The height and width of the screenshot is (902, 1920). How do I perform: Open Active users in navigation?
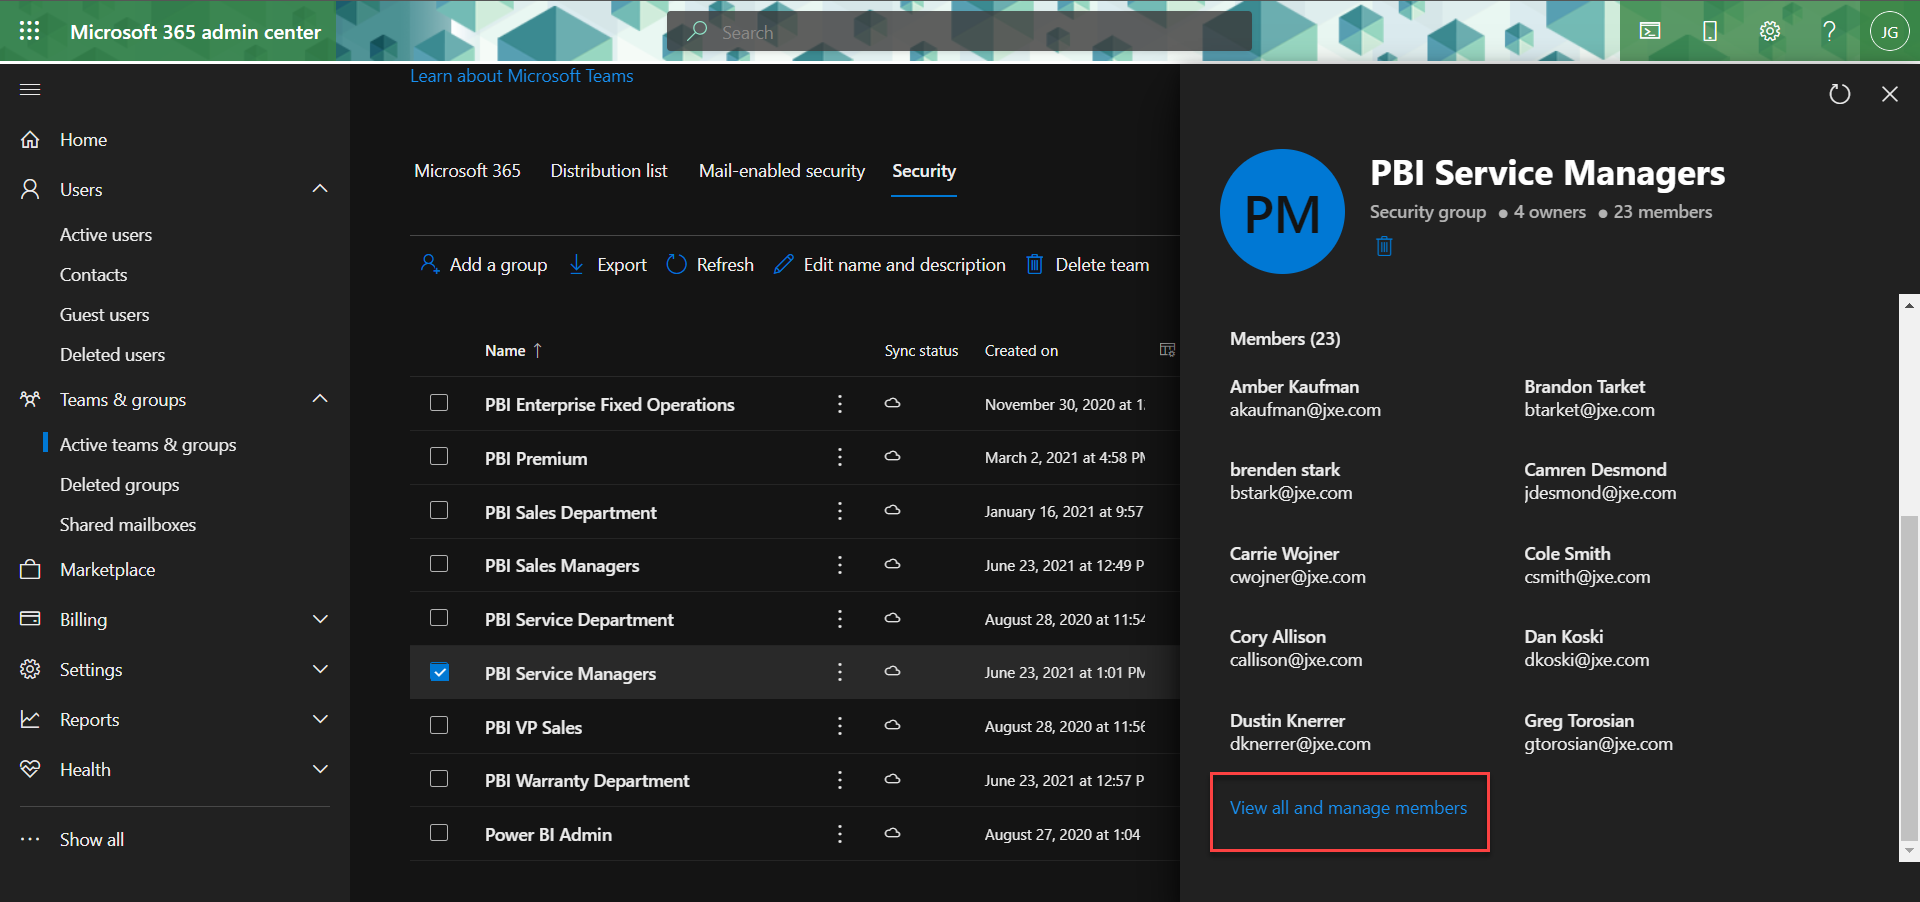106,235
